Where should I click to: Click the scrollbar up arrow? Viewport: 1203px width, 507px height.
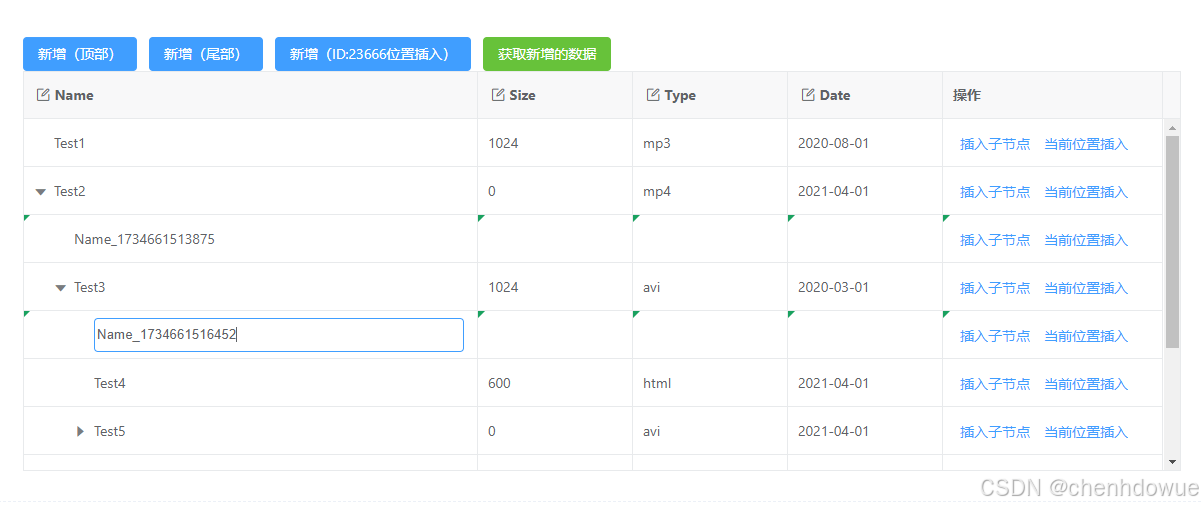tap(1173, 127)
